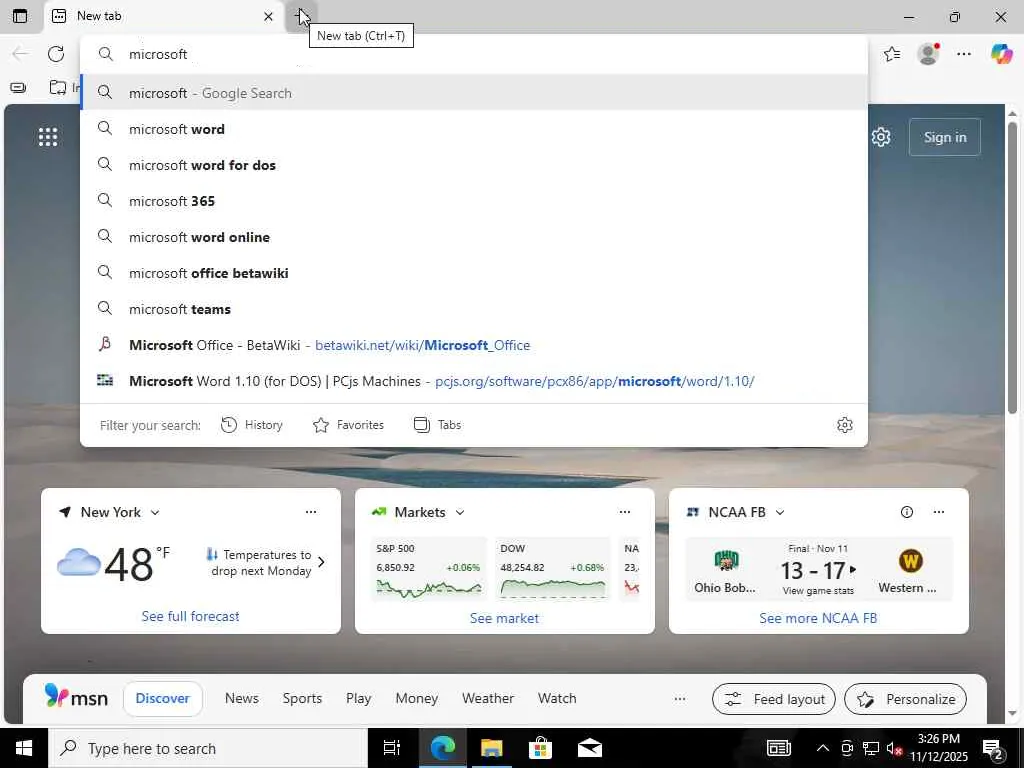Open the app launcher grid icon
Viewport: 1024px width, 768px height.
click(x=48, y=137)
